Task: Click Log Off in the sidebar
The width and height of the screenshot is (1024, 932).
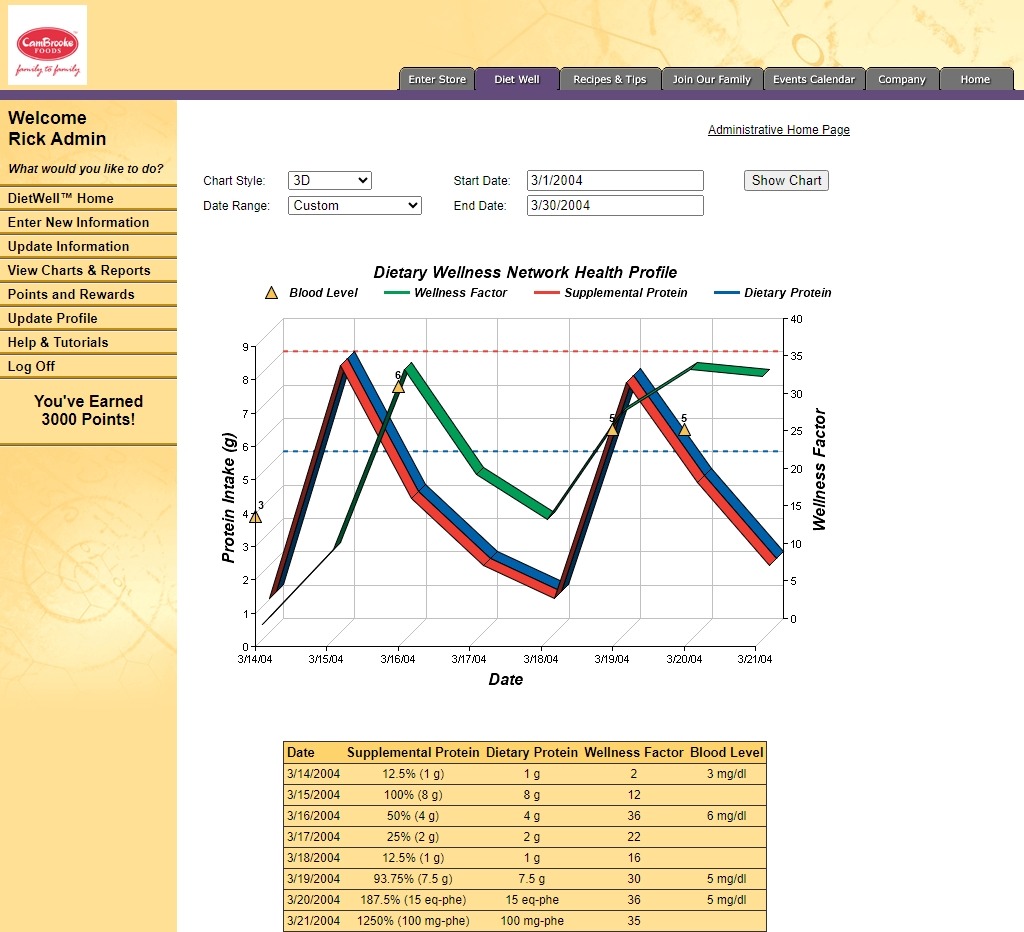Action: click(31, 366)
